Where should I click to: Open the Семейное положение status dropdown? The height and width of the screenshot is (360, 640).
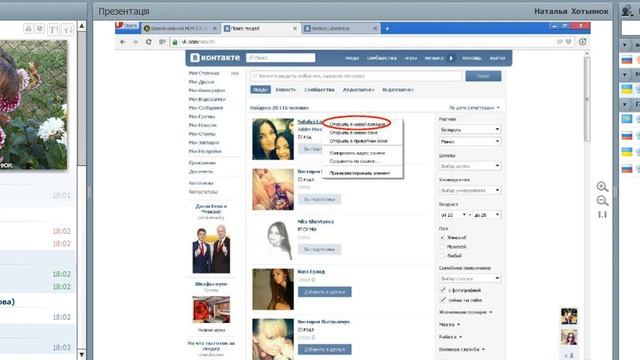pyautogui.click(x=470, y=278)
